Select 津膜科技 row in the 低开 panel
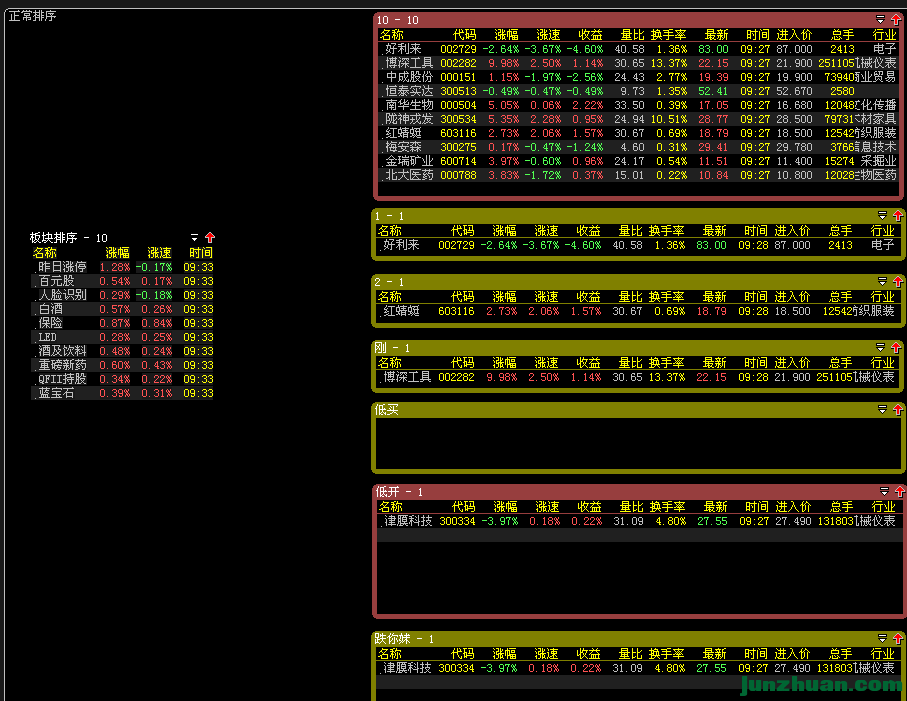 409,521
